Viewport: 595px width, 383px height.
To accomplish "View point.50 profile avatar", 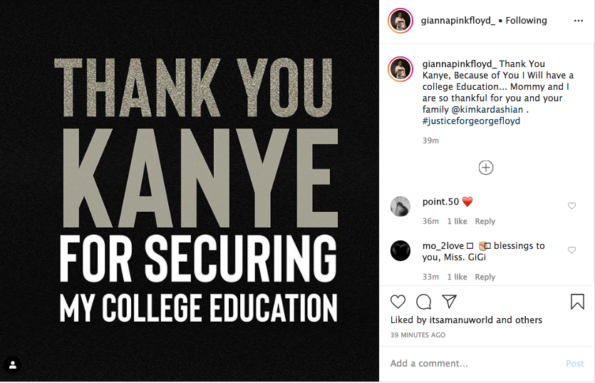I will (x=400, y=206).
